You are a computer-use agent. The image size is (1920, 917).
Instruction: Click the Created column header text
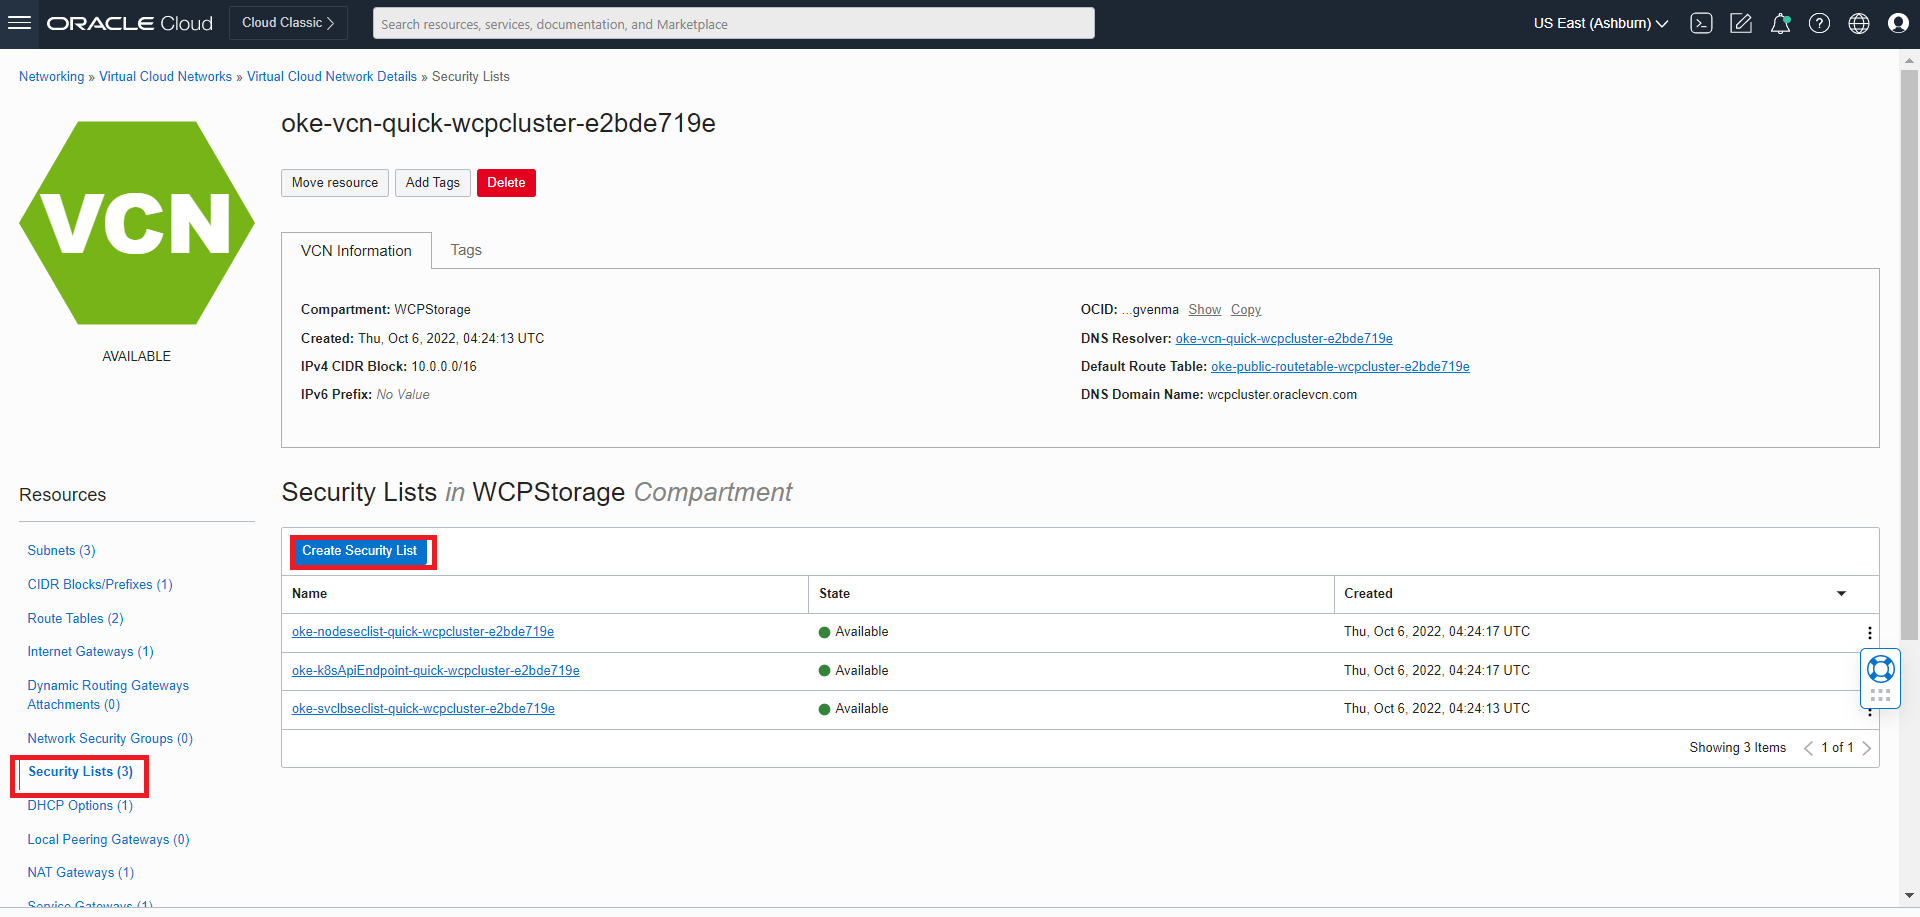click(1368, 594)
